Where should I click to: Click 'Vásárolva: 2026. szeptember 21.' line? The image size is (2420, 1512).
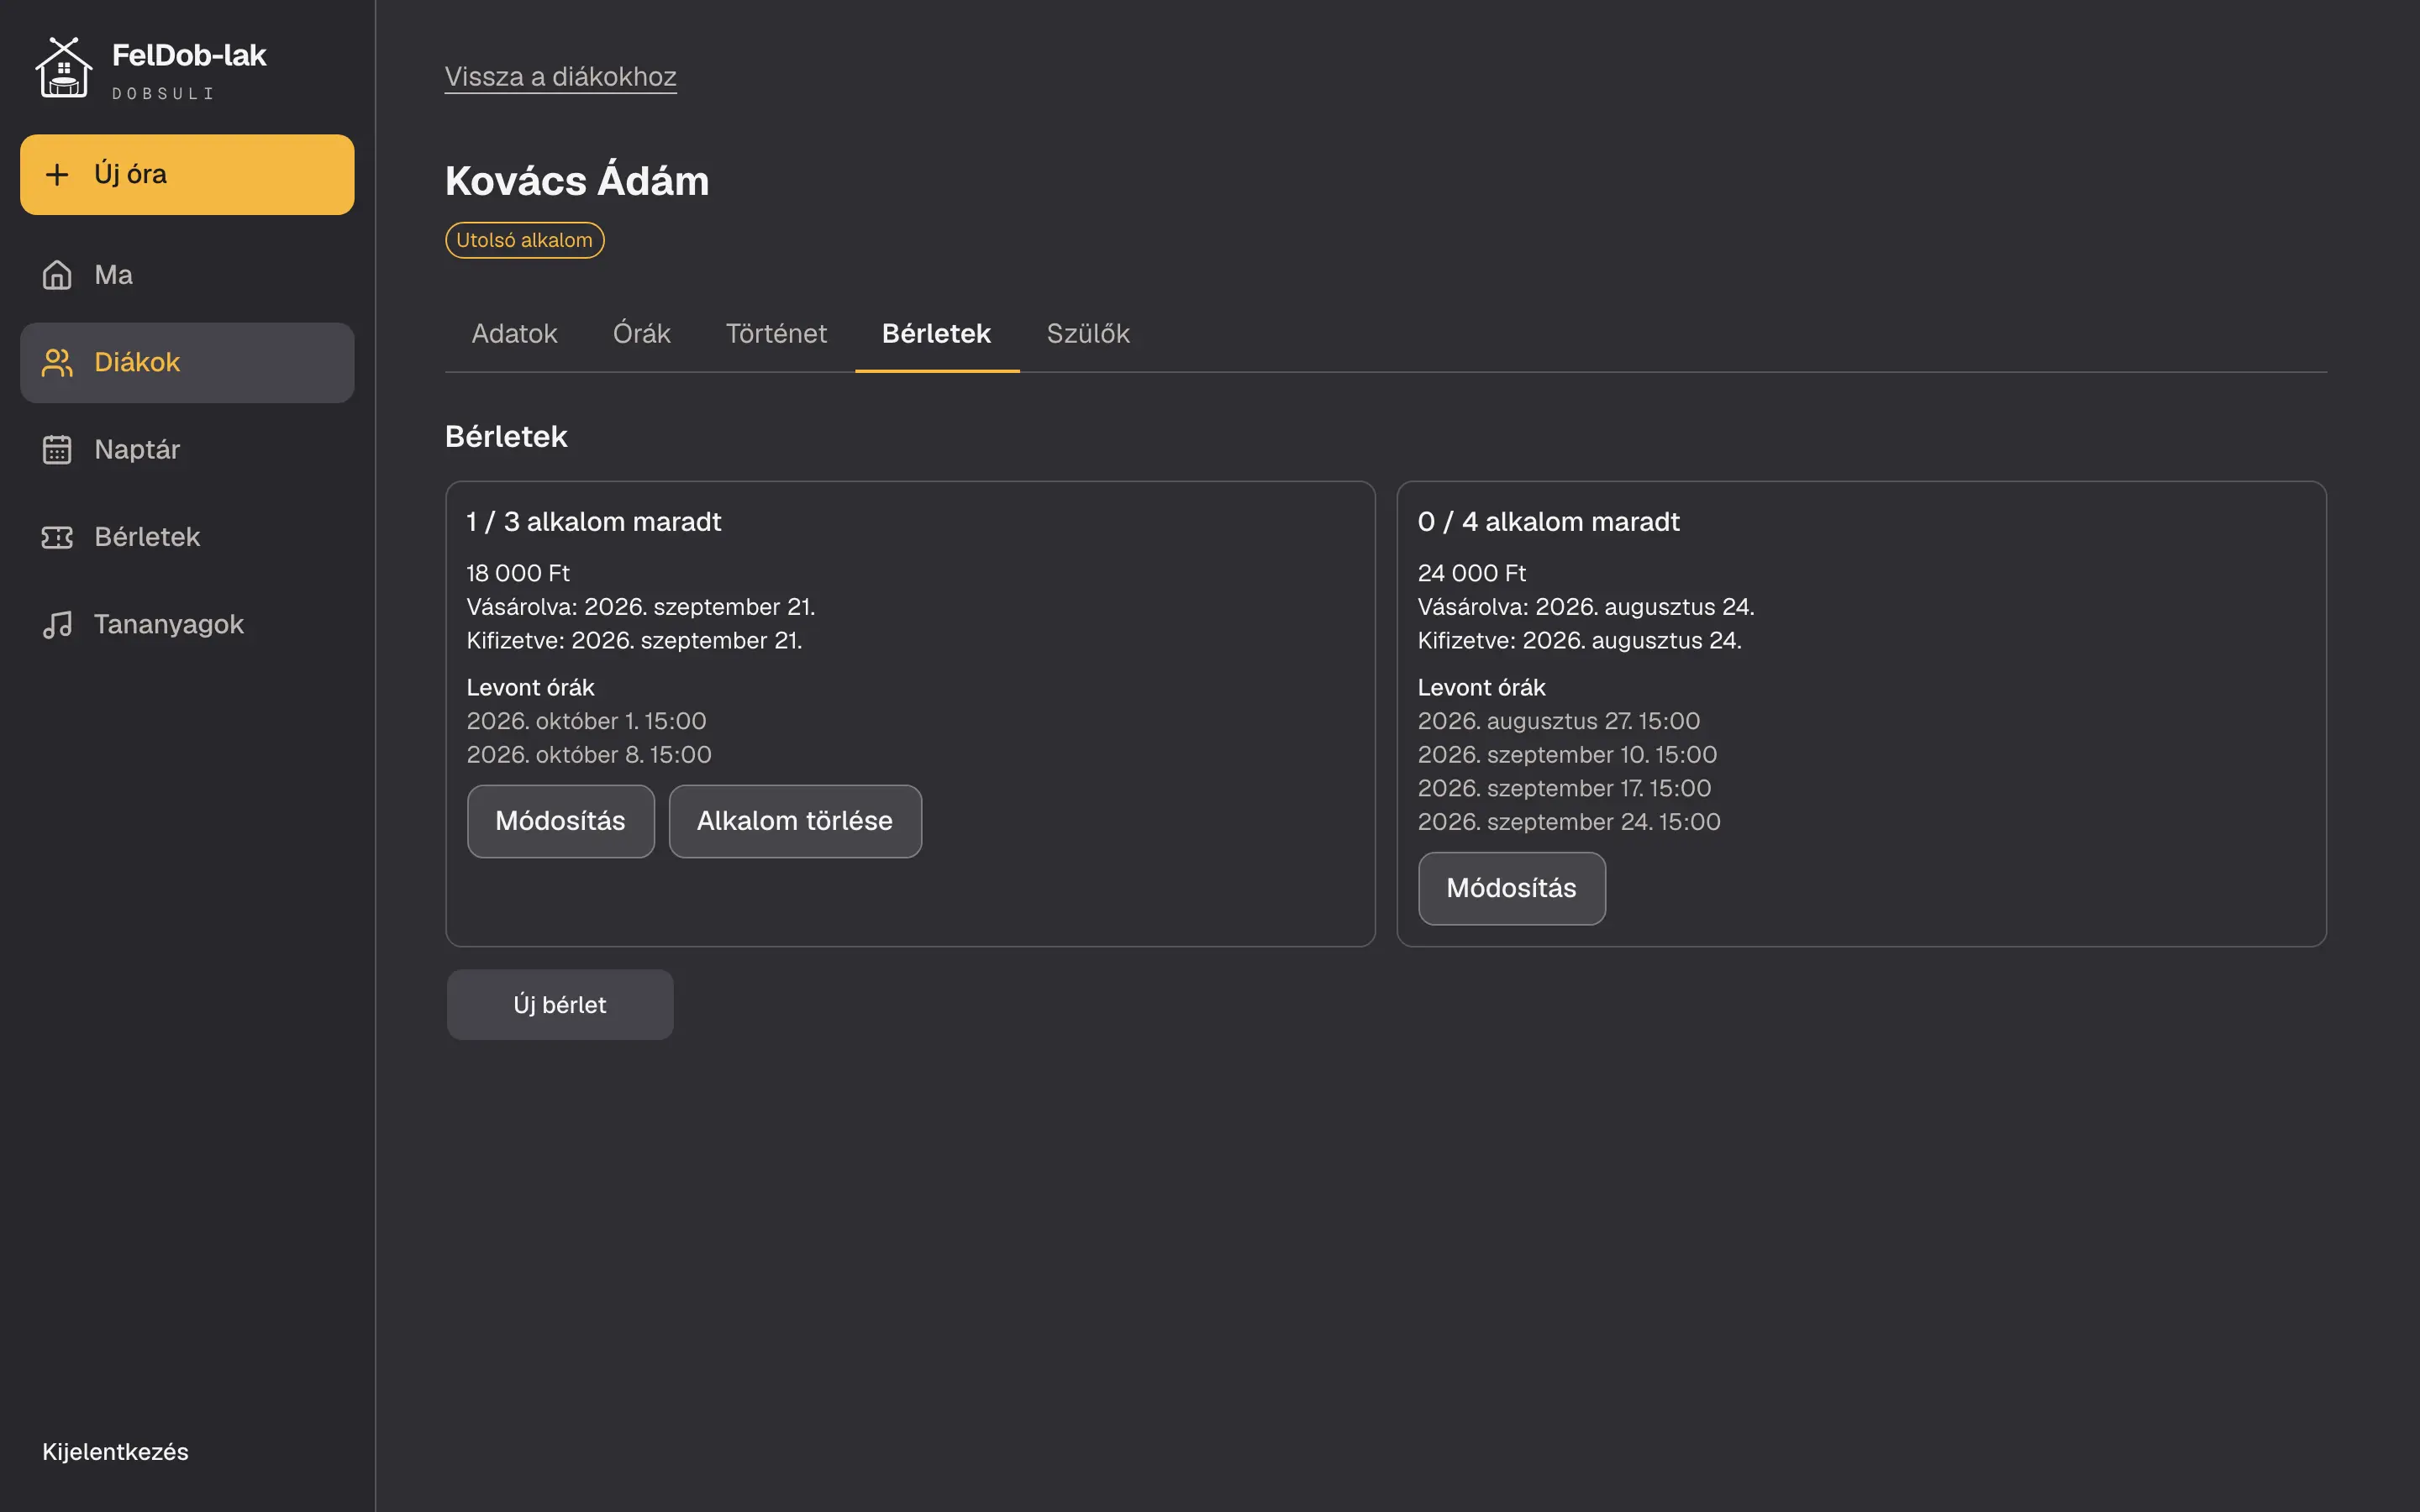click(640, 607)
